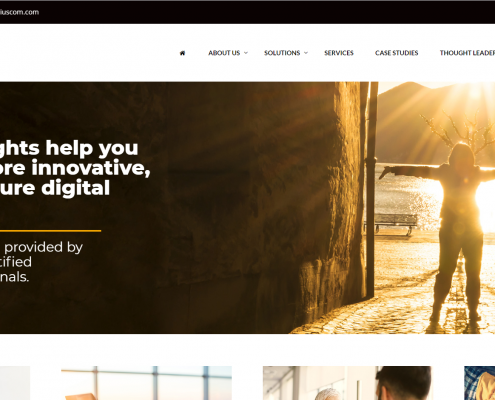Expand the chevron next to Solutions
This screenshot has width=495, height=400.
[306, 53]
